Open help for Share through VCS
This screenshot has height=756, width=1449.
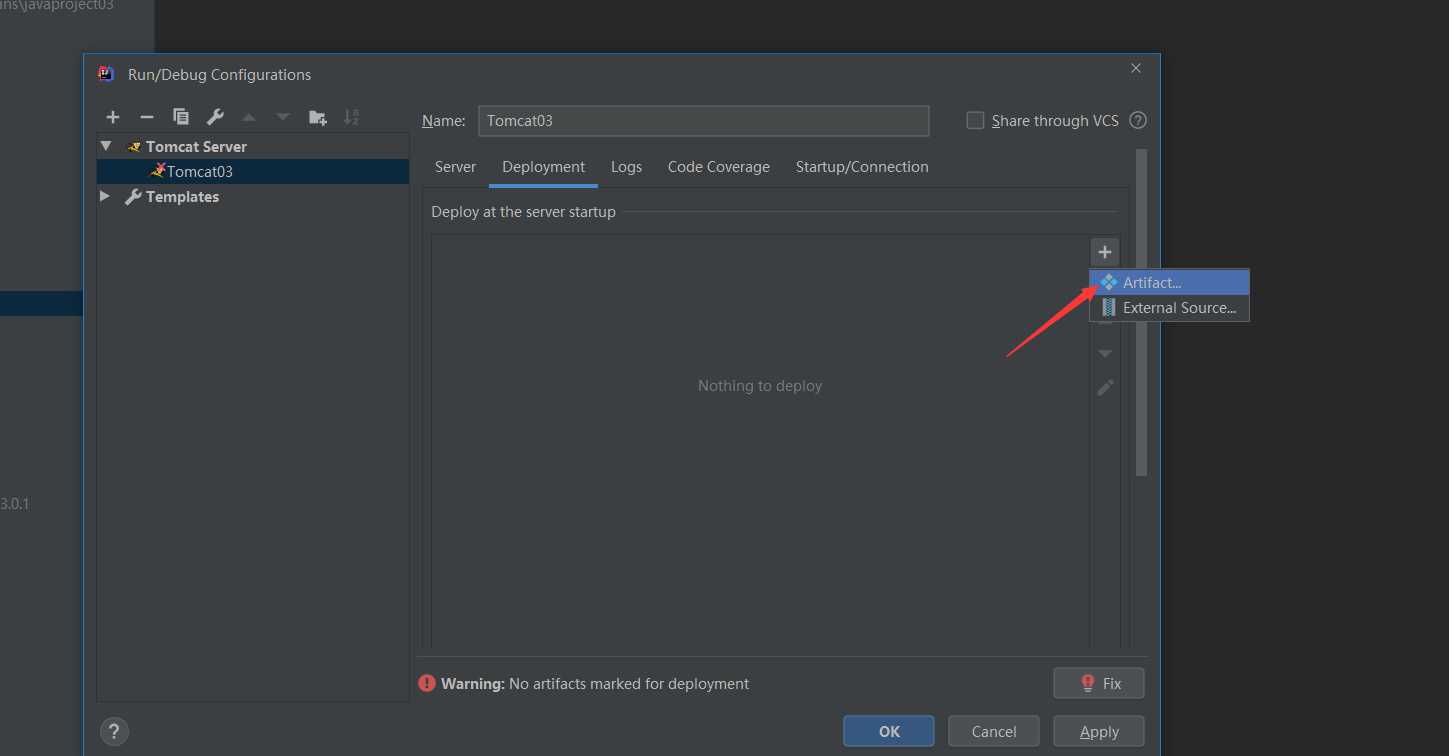tap(1138, 121)
